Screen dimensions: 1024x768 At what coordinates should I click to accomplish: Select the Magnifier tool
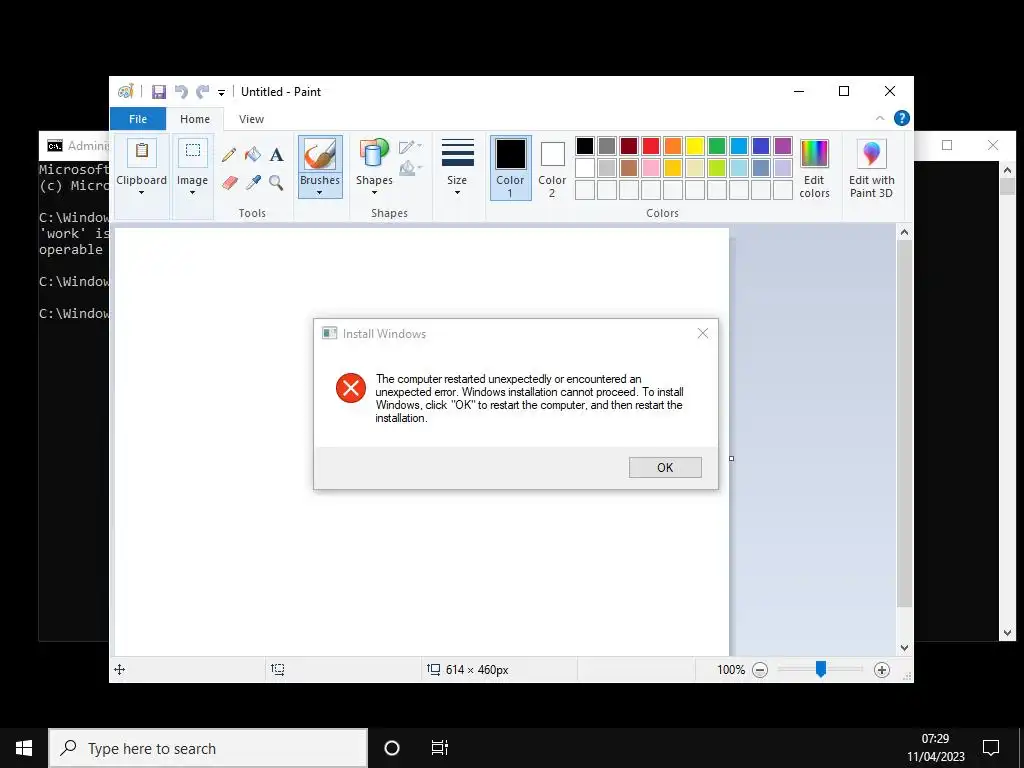coord(276,182)
